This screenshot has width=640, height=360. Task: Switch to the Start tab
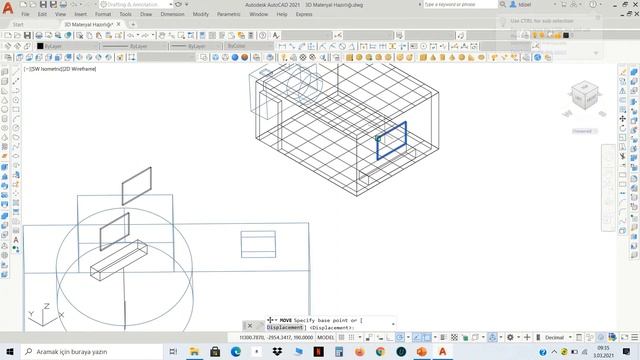click(18, 24)
